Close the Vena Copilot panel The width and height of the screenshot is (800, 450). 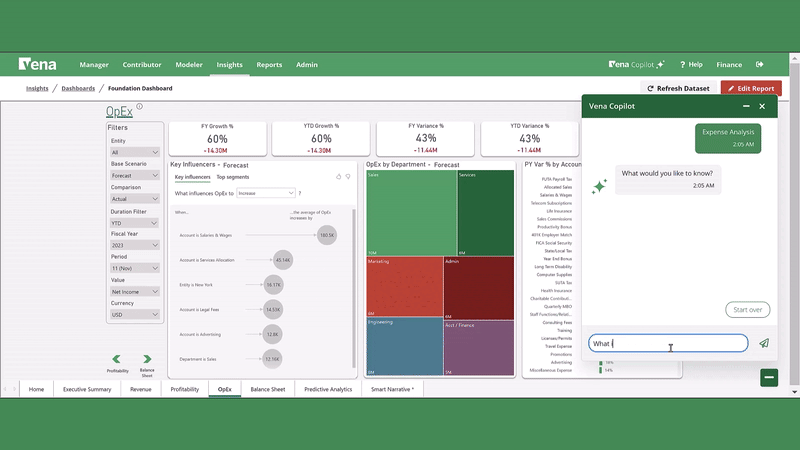coord(762,106)
